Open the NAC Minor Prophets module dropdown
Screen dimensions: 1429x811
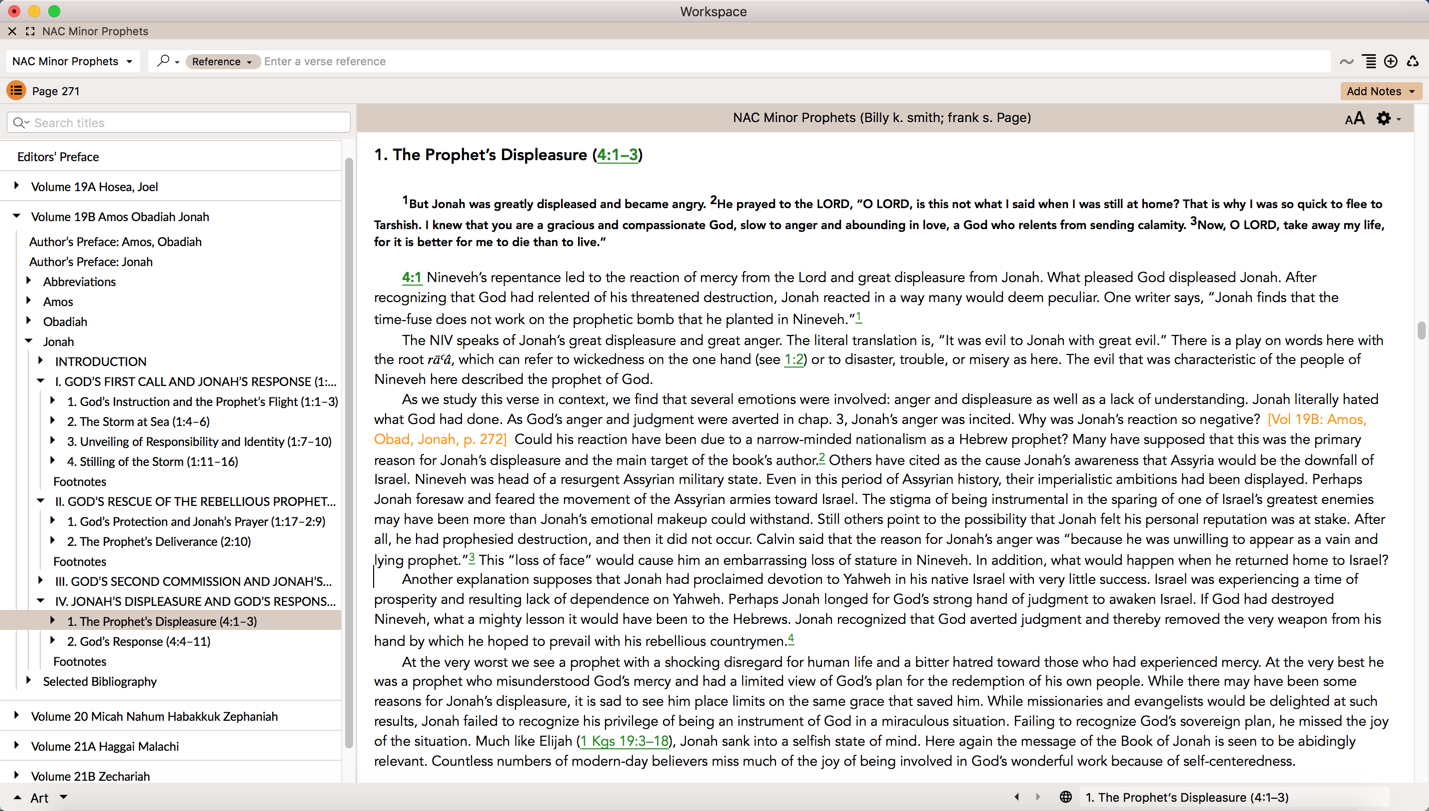[72, 62]
